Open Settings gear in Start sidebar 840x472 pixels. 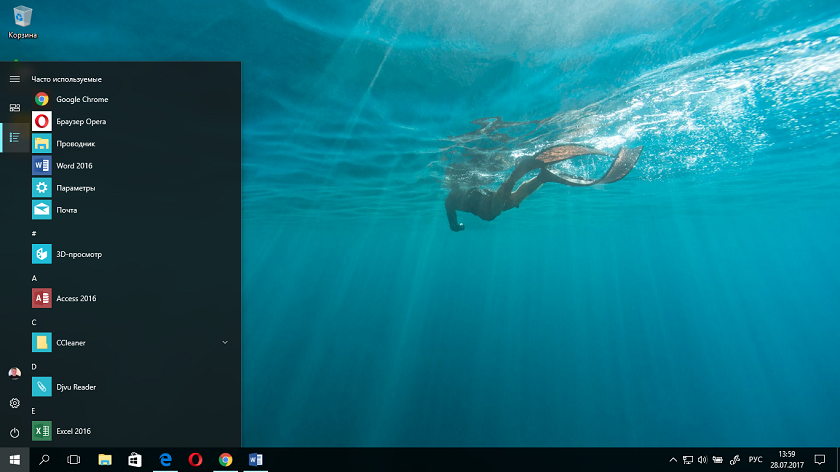(x=14, y=403)
